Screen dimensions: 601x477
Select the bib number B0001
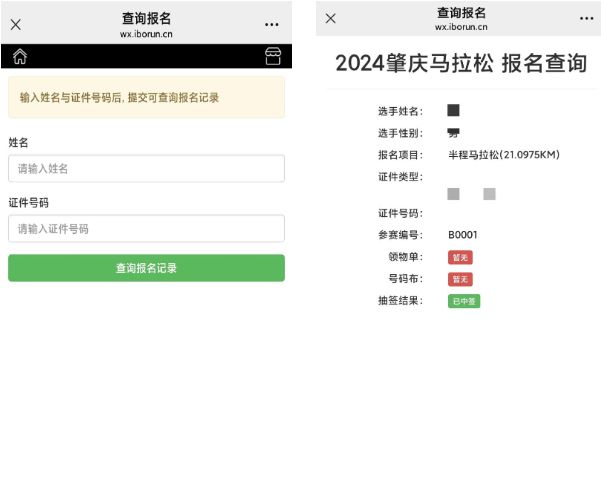click(463, 235)
